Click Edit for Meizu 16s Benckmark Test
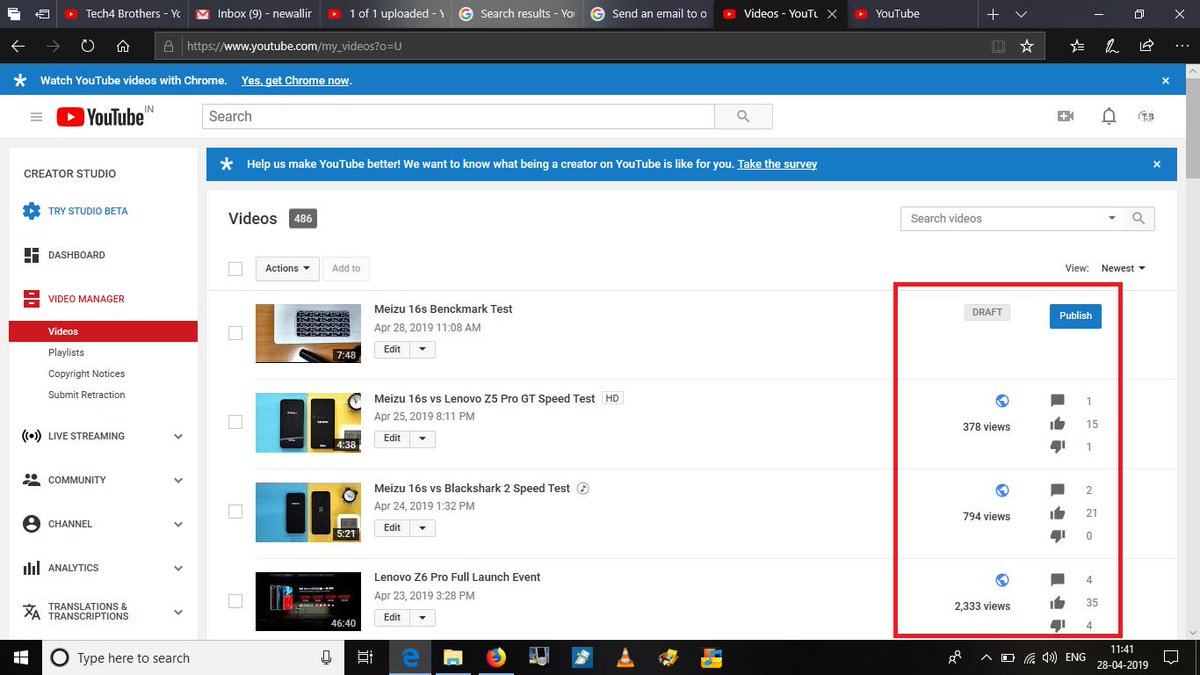The width and height of the screenshot is (1200, 675). tap(392, 349)
